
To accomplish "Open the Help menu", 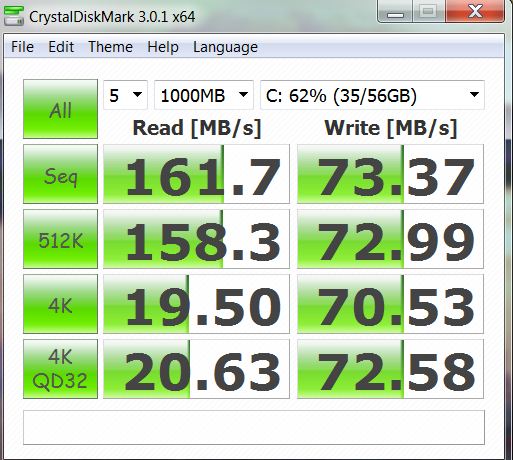I will coord(163,47).
